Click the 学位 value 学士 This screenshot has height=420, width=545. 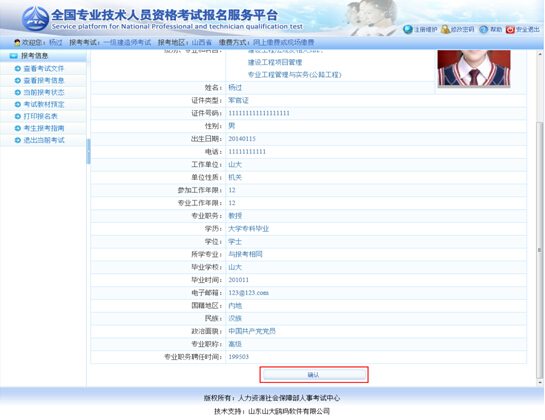tap(235, 242)
